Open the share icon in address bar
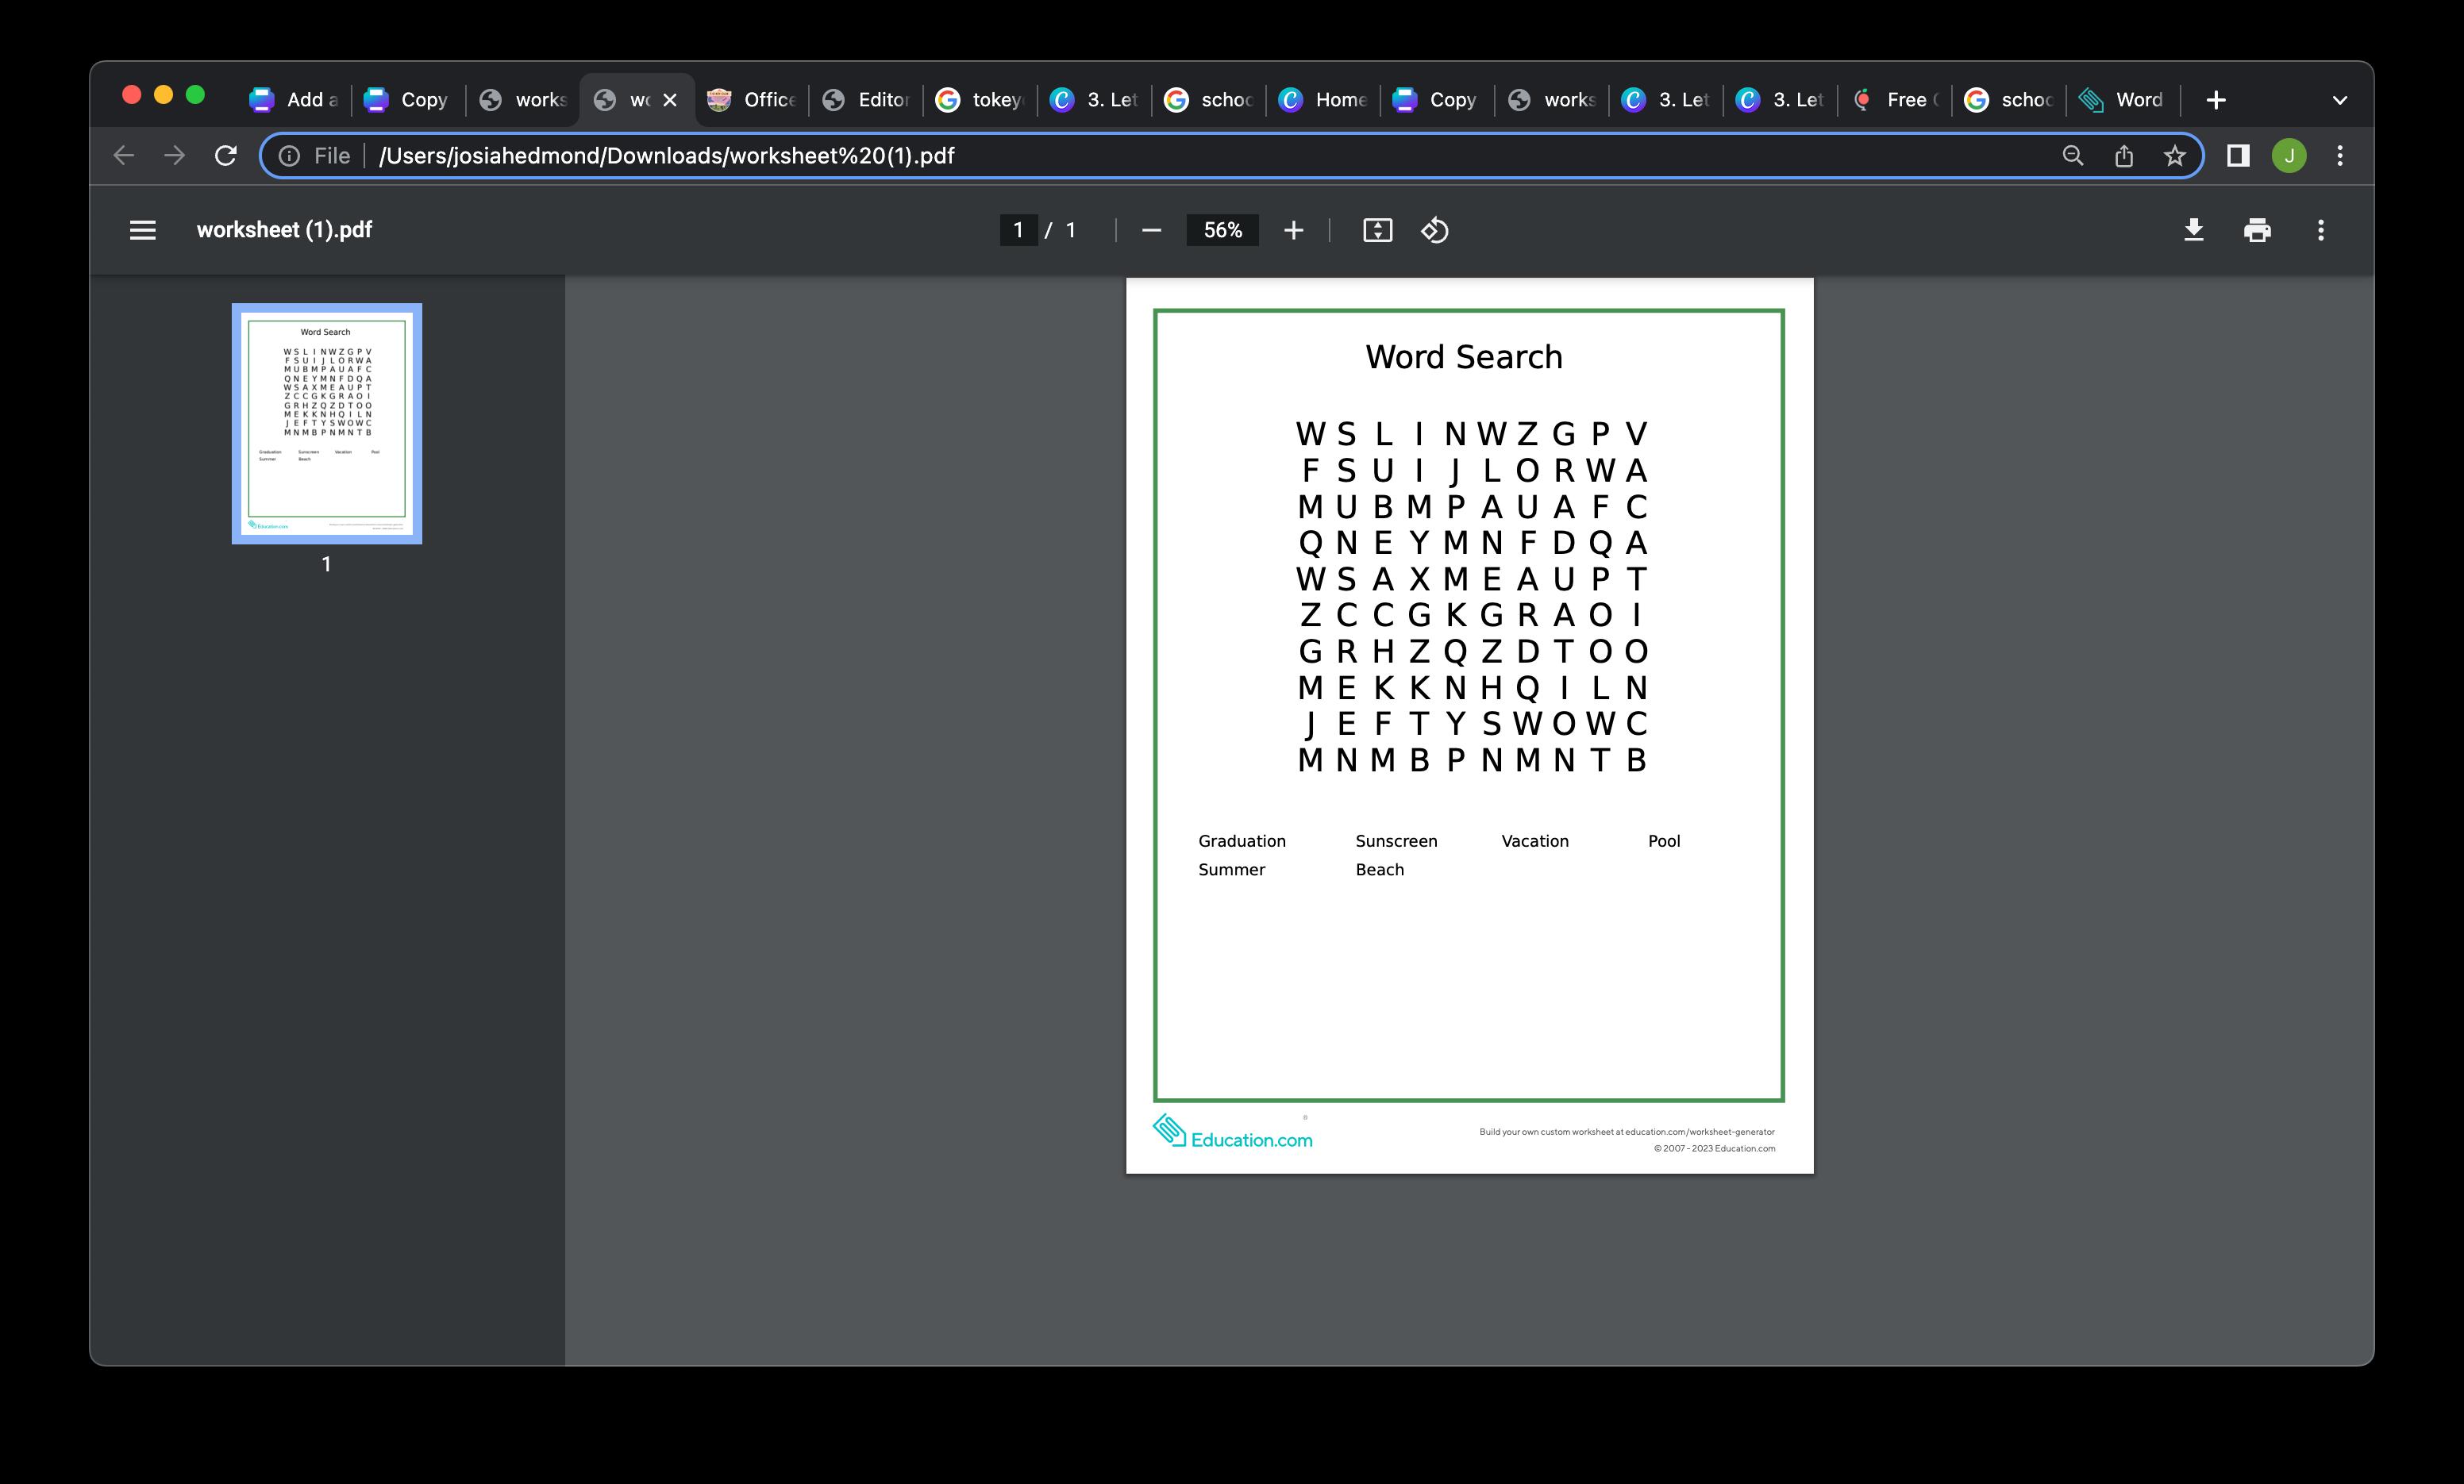 [2124, 155]
